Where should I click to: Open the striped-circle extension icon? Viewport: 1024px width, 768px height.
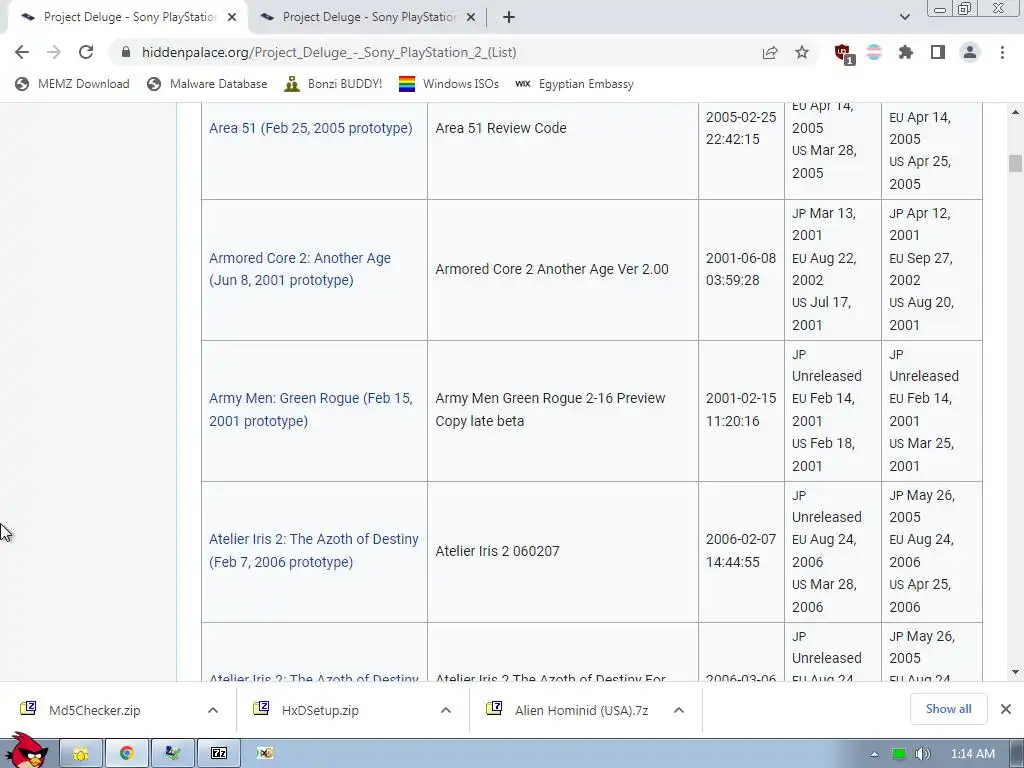874,52
